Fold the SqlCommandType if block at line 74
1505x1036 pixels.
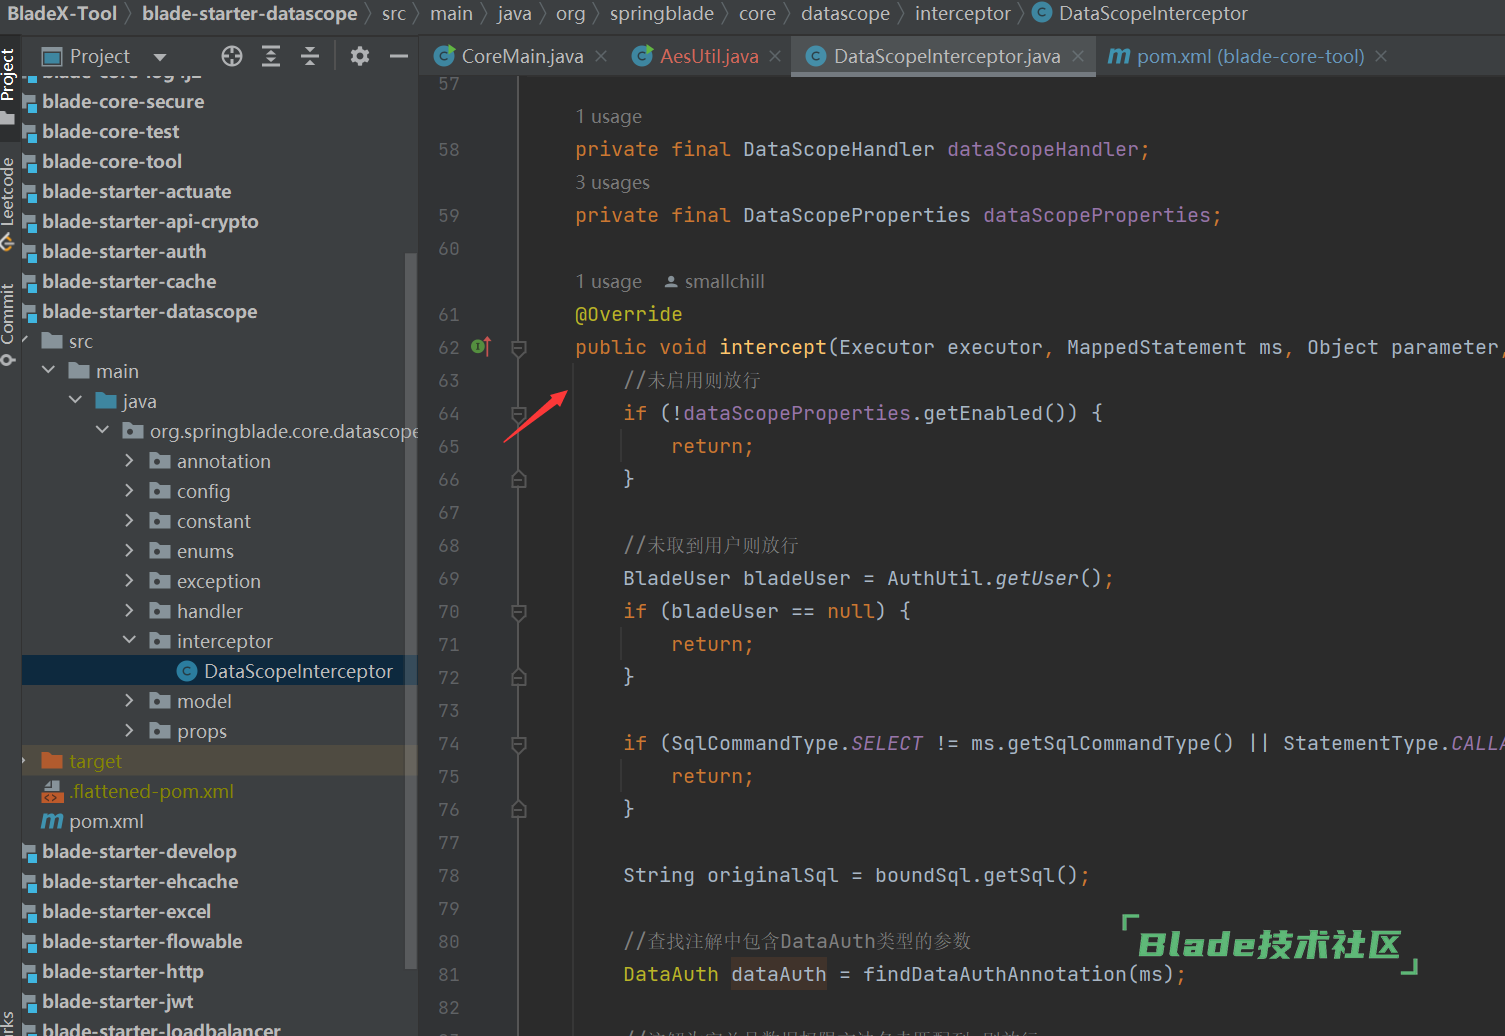(519, 744)
